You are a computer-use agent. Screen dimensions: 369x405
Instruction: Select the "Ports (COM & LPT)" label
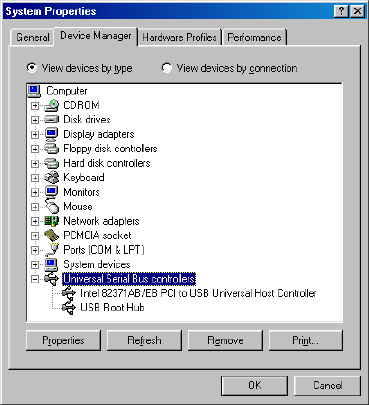(x=104, y=250)
